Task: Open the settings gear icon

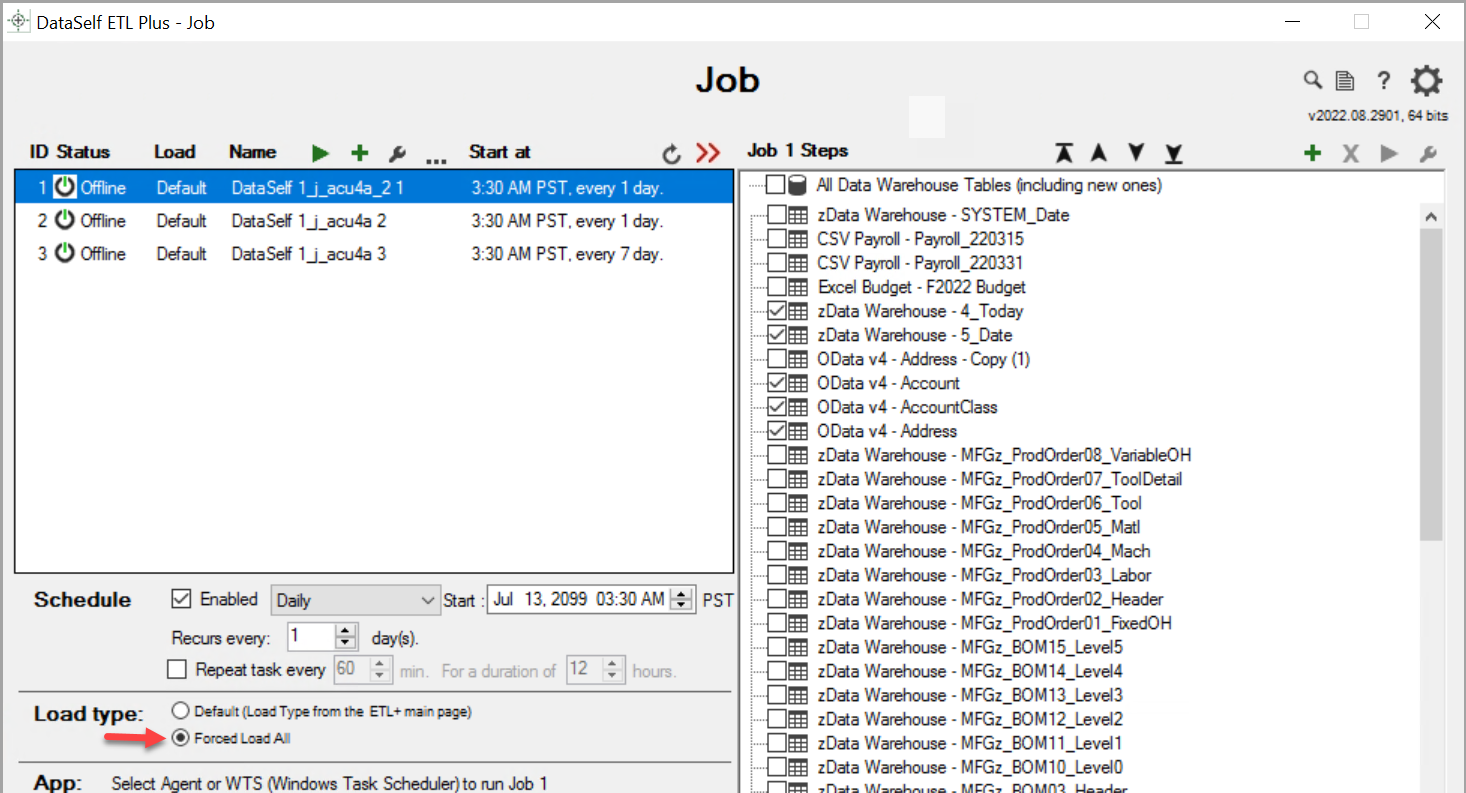Action: point(1426,81)
